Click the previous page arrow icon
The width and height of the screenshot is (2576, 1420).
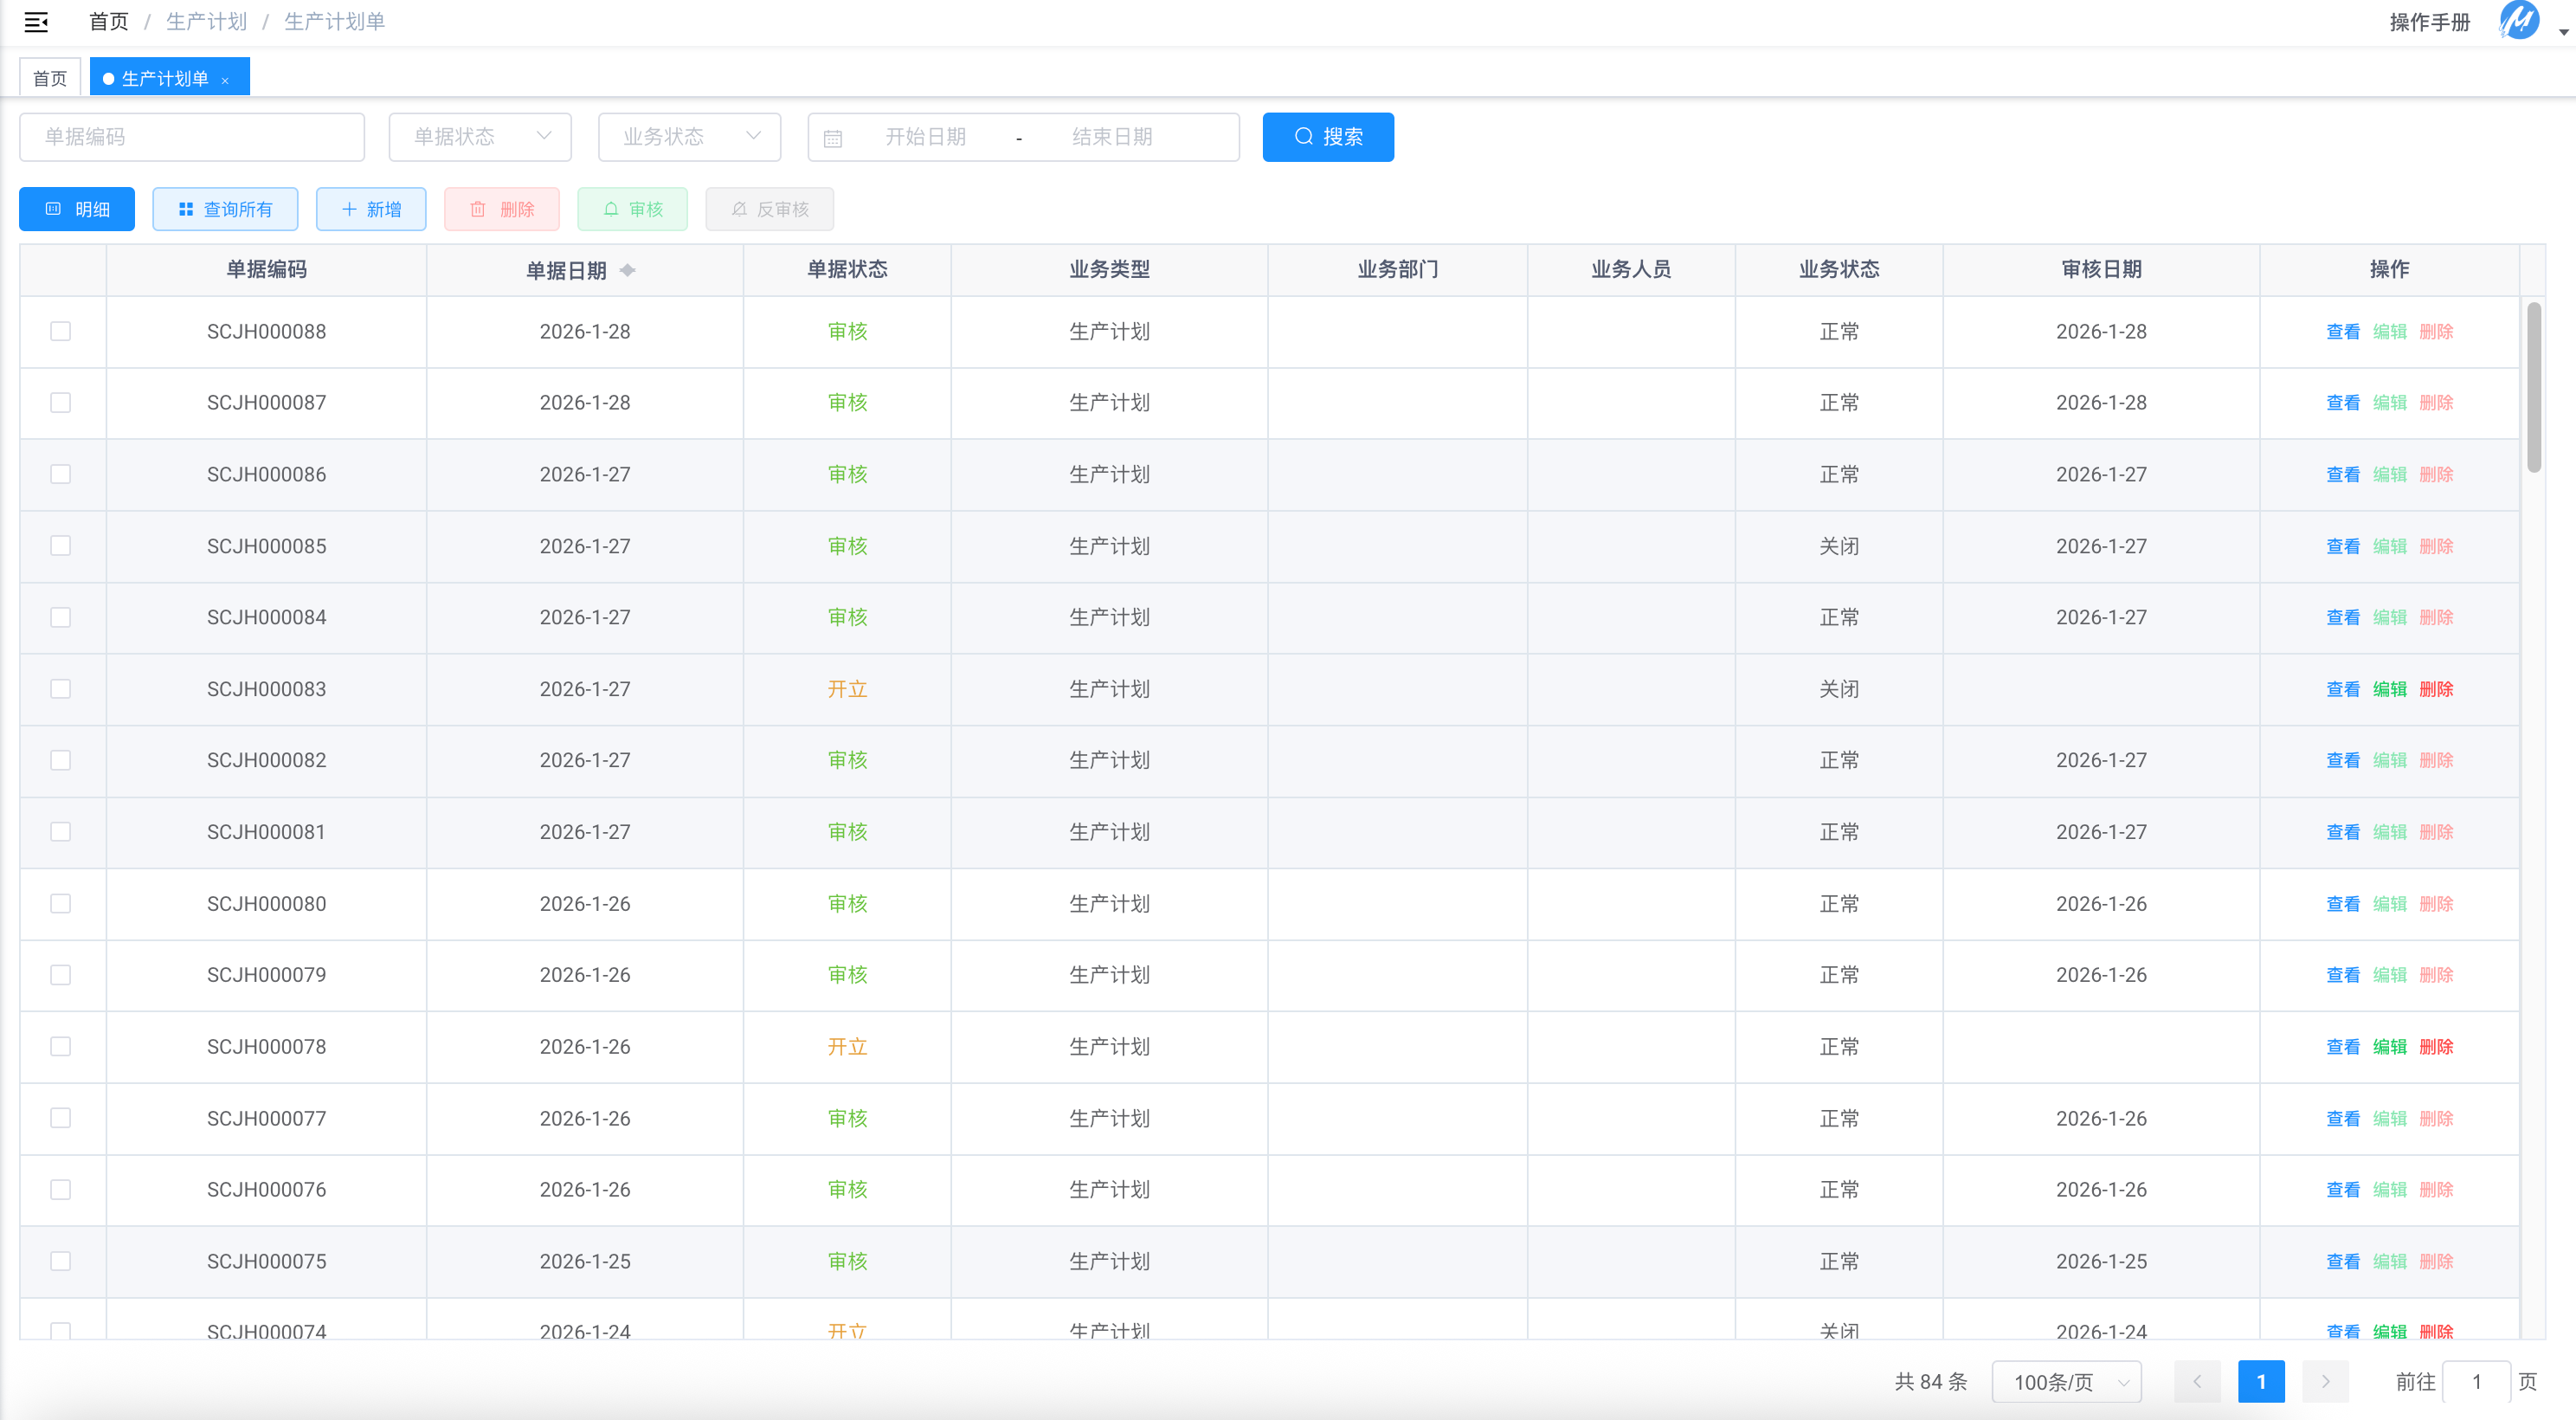tap(2197, 1381)
